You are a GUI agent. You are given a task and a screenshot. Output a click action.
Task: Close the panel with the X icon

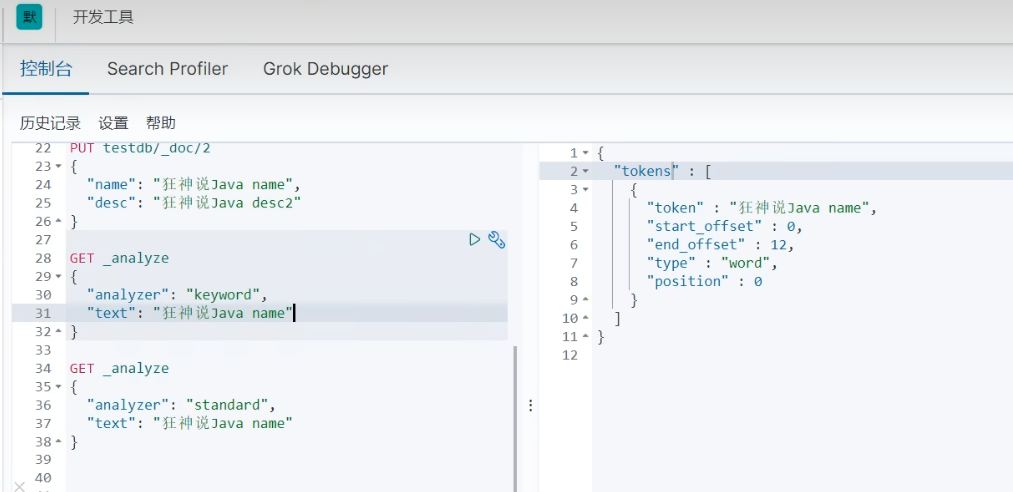[19, 486]
